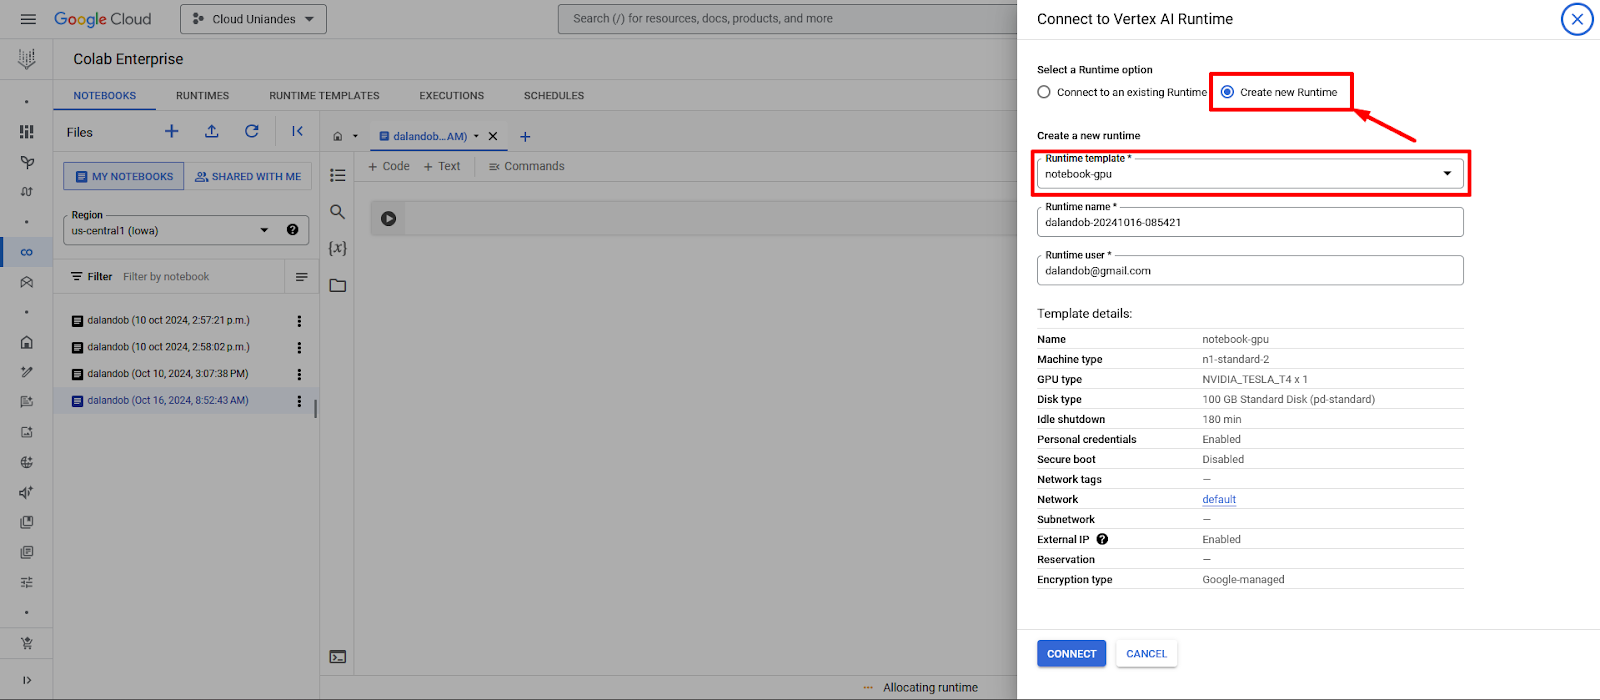The height and width of the screenshot is (700, 1600).
Task: Open actions menu for notebook dated 8:52:43 AM
Action: coord(299,401)
